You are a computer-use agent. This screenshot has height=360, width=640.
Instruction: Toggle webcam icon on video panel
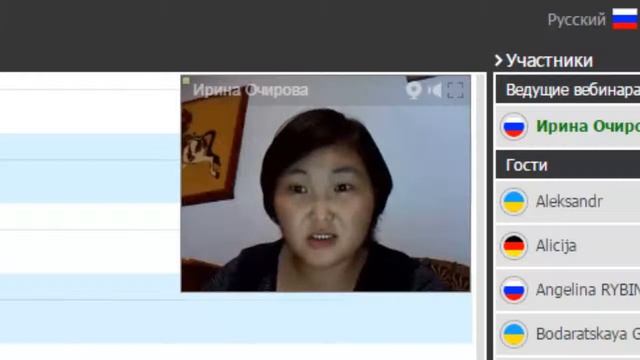pos(413,90)
